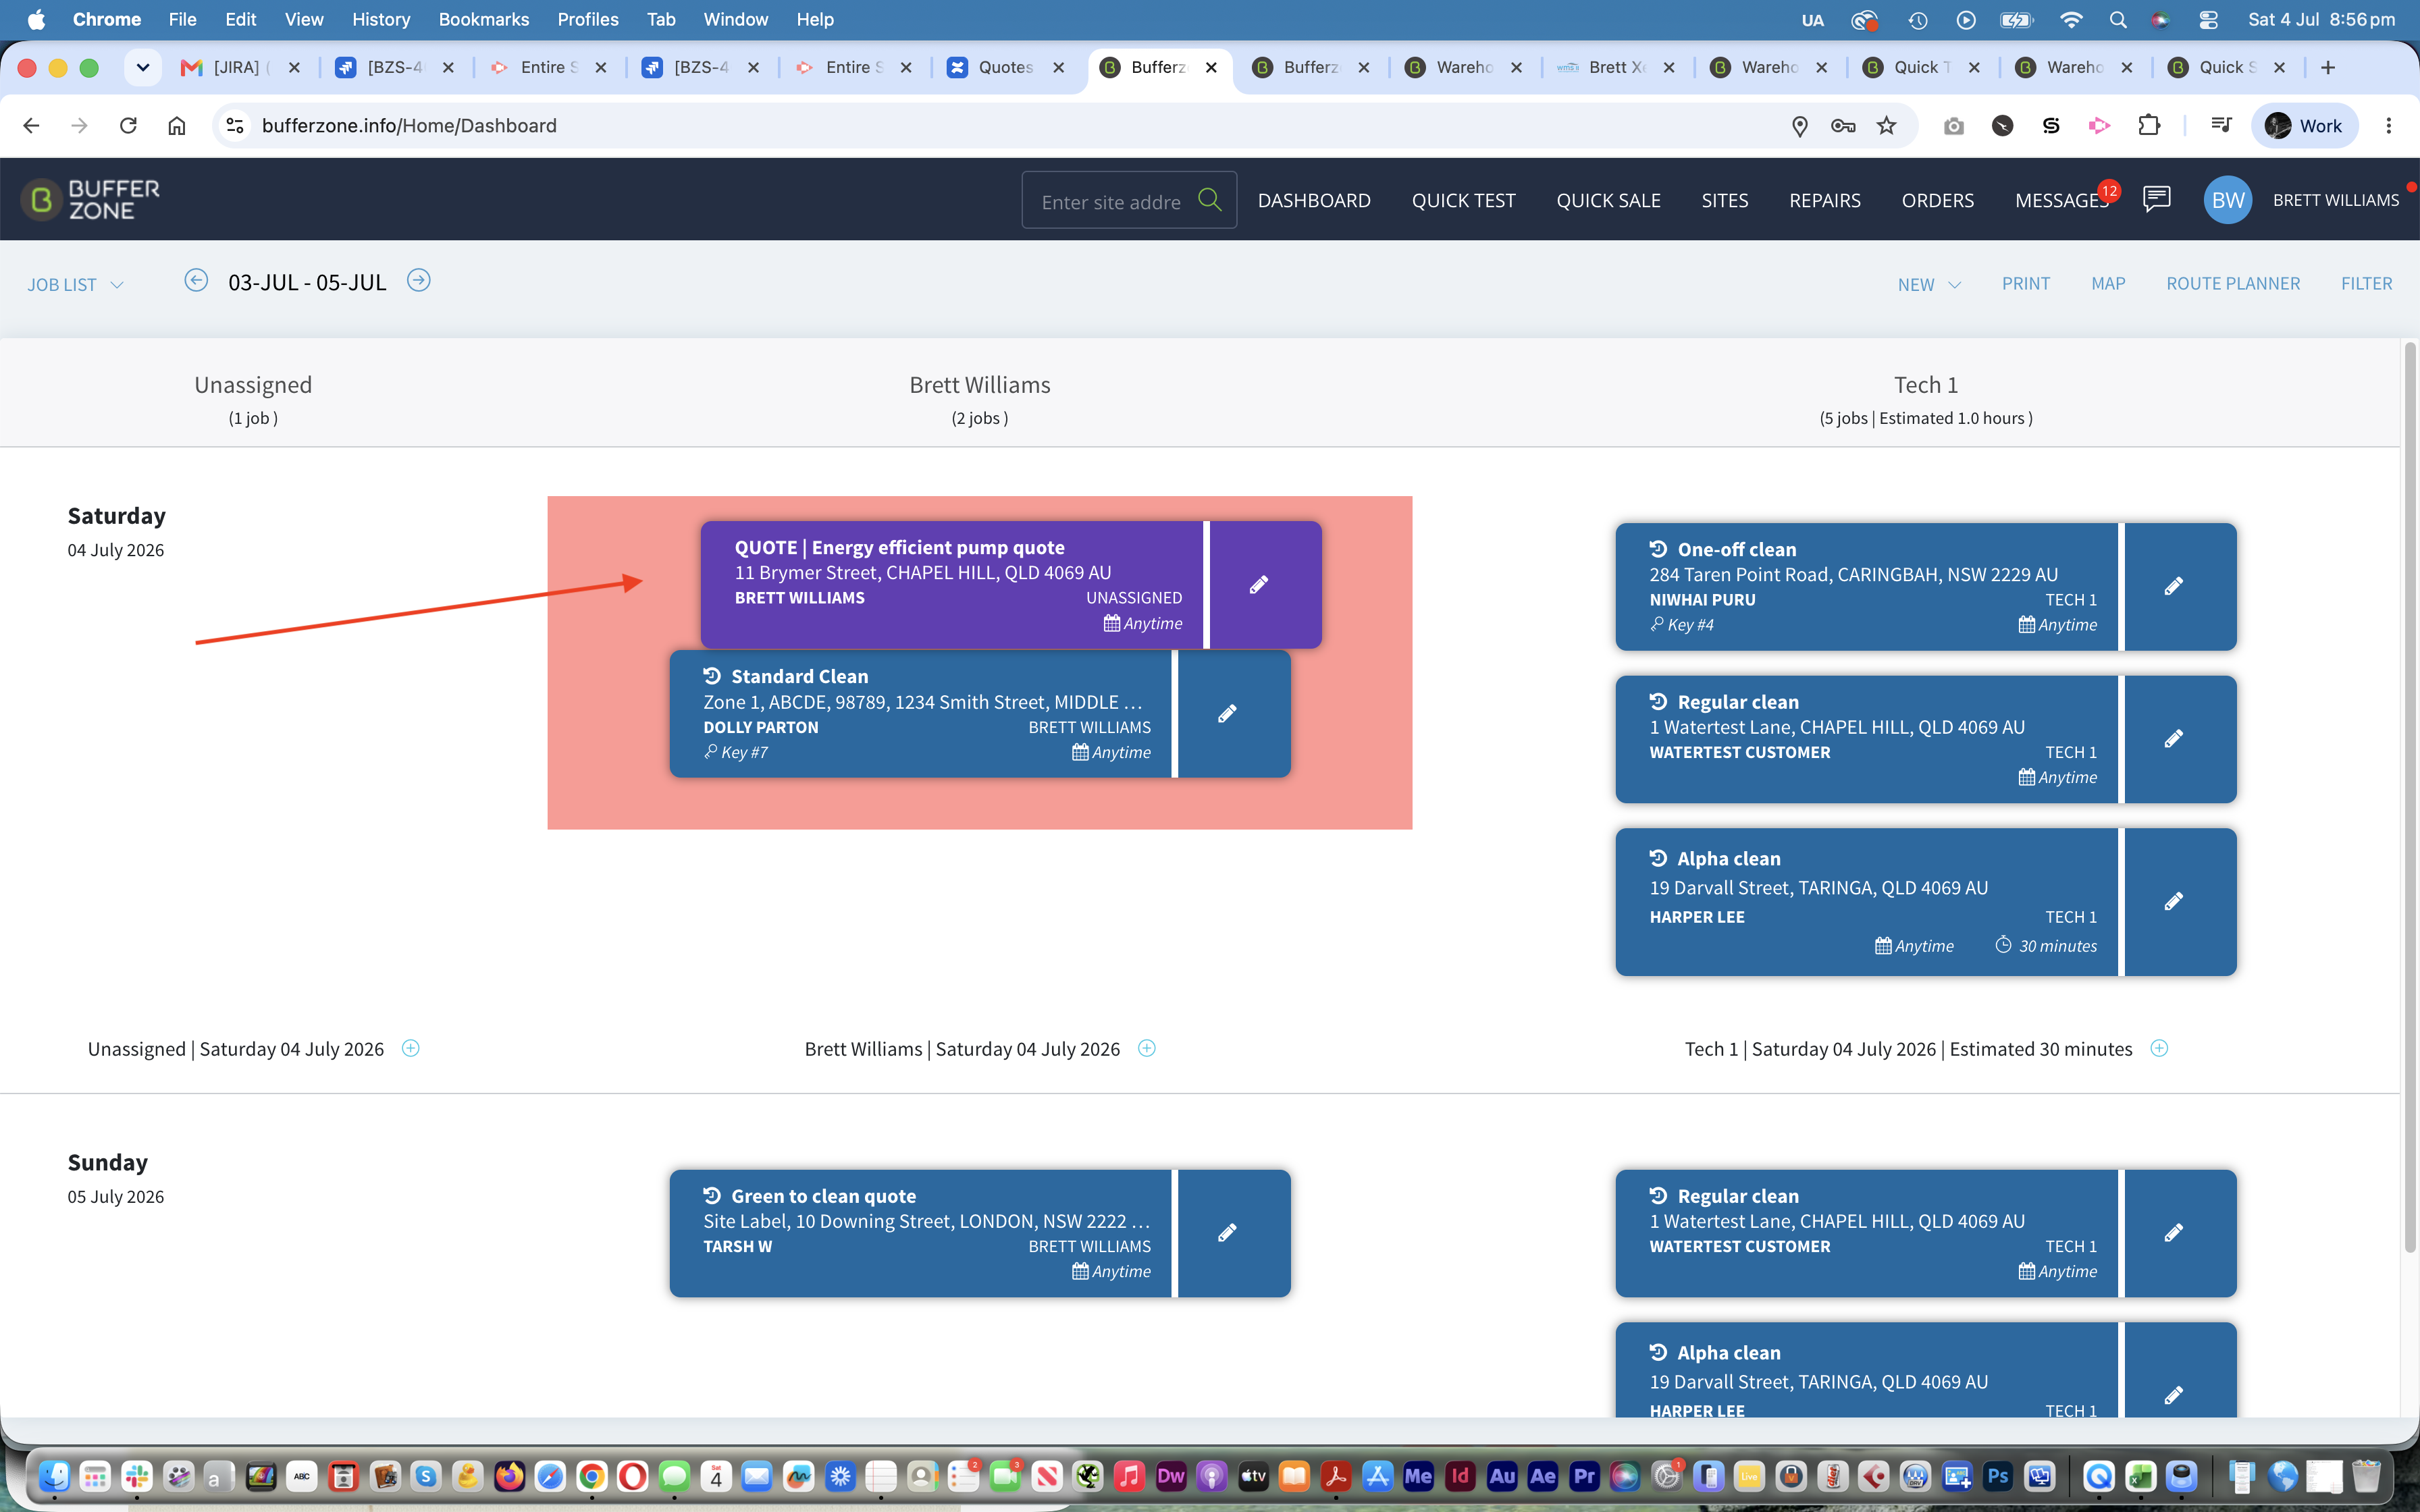Expand the JOB LIST dropdown

click(x=76, y=285)
